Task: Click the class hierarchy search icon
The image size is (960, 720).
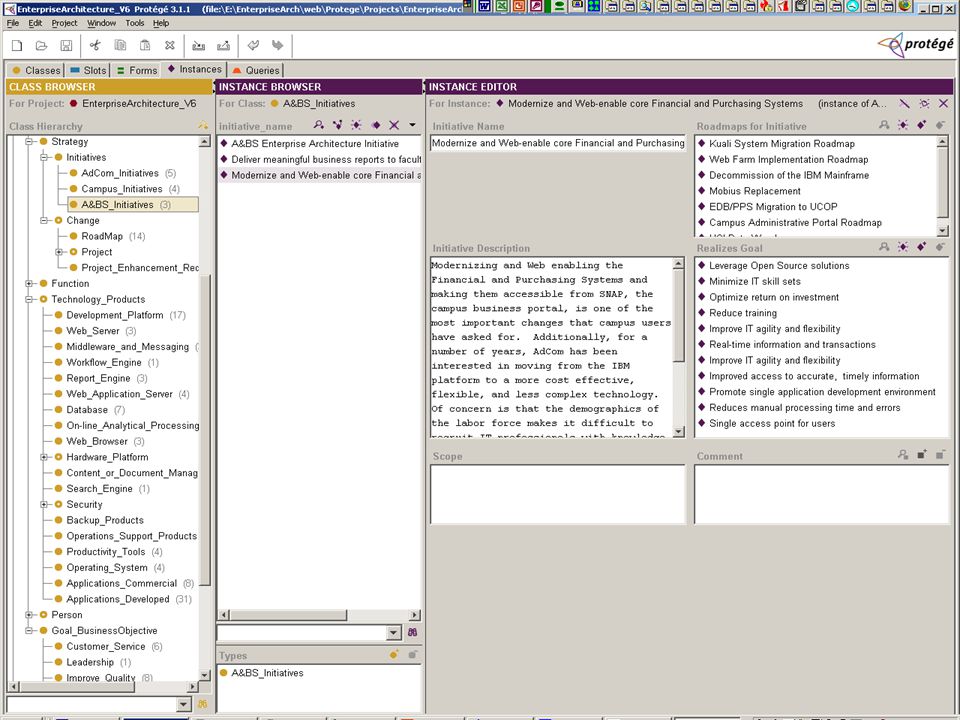Action: [x=203, y=126]
